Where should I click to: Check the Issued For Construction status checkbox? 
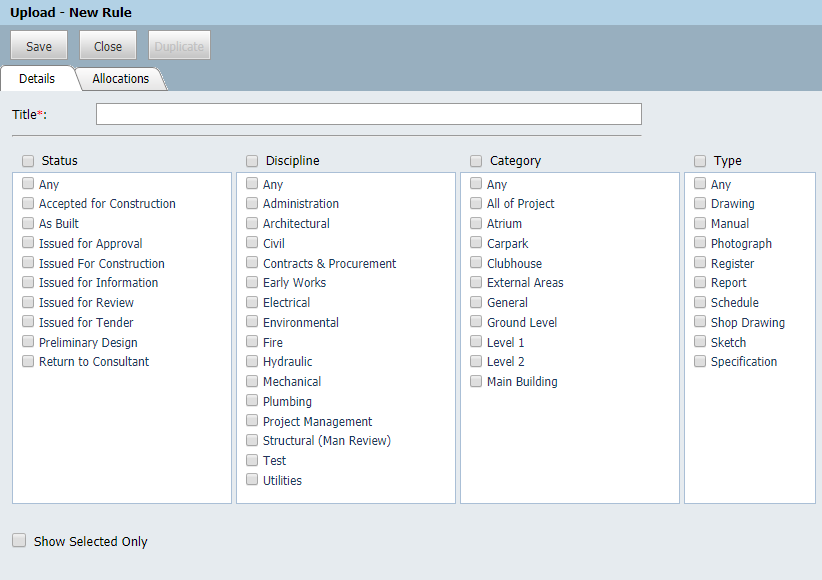[27, 263]
